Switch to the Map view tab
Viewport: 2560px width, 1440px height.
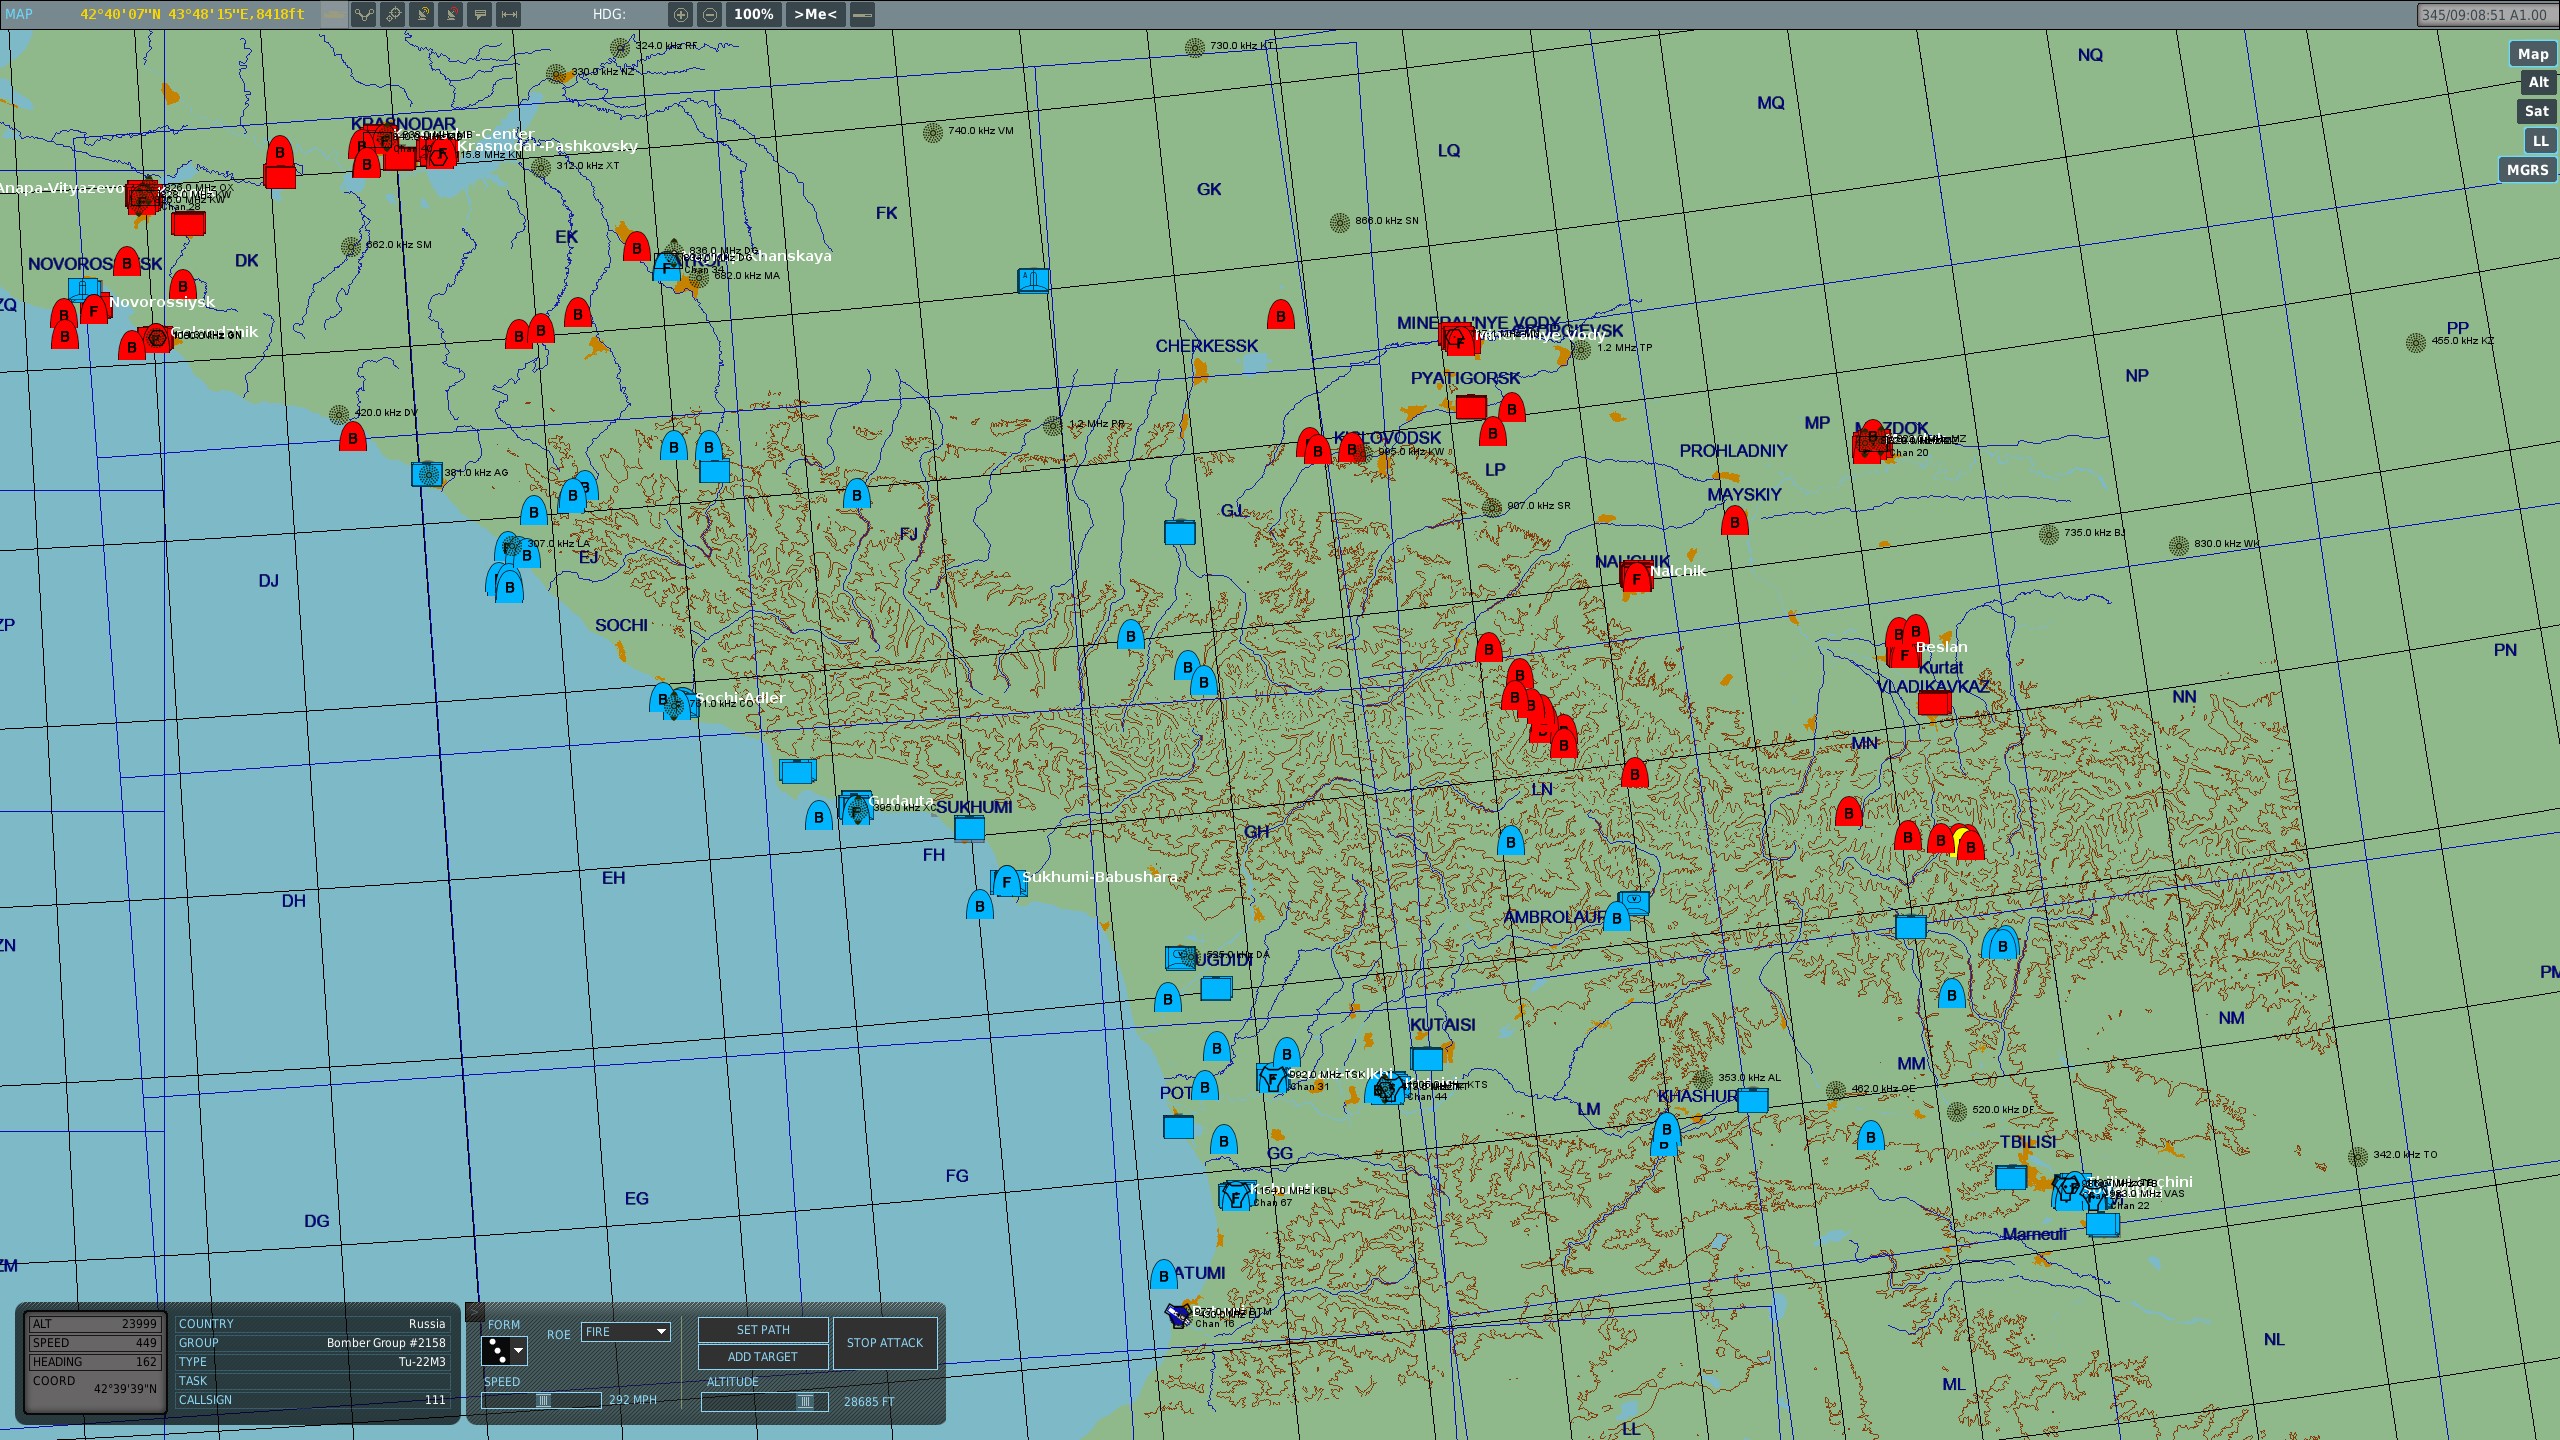[x=2533, y=54]
